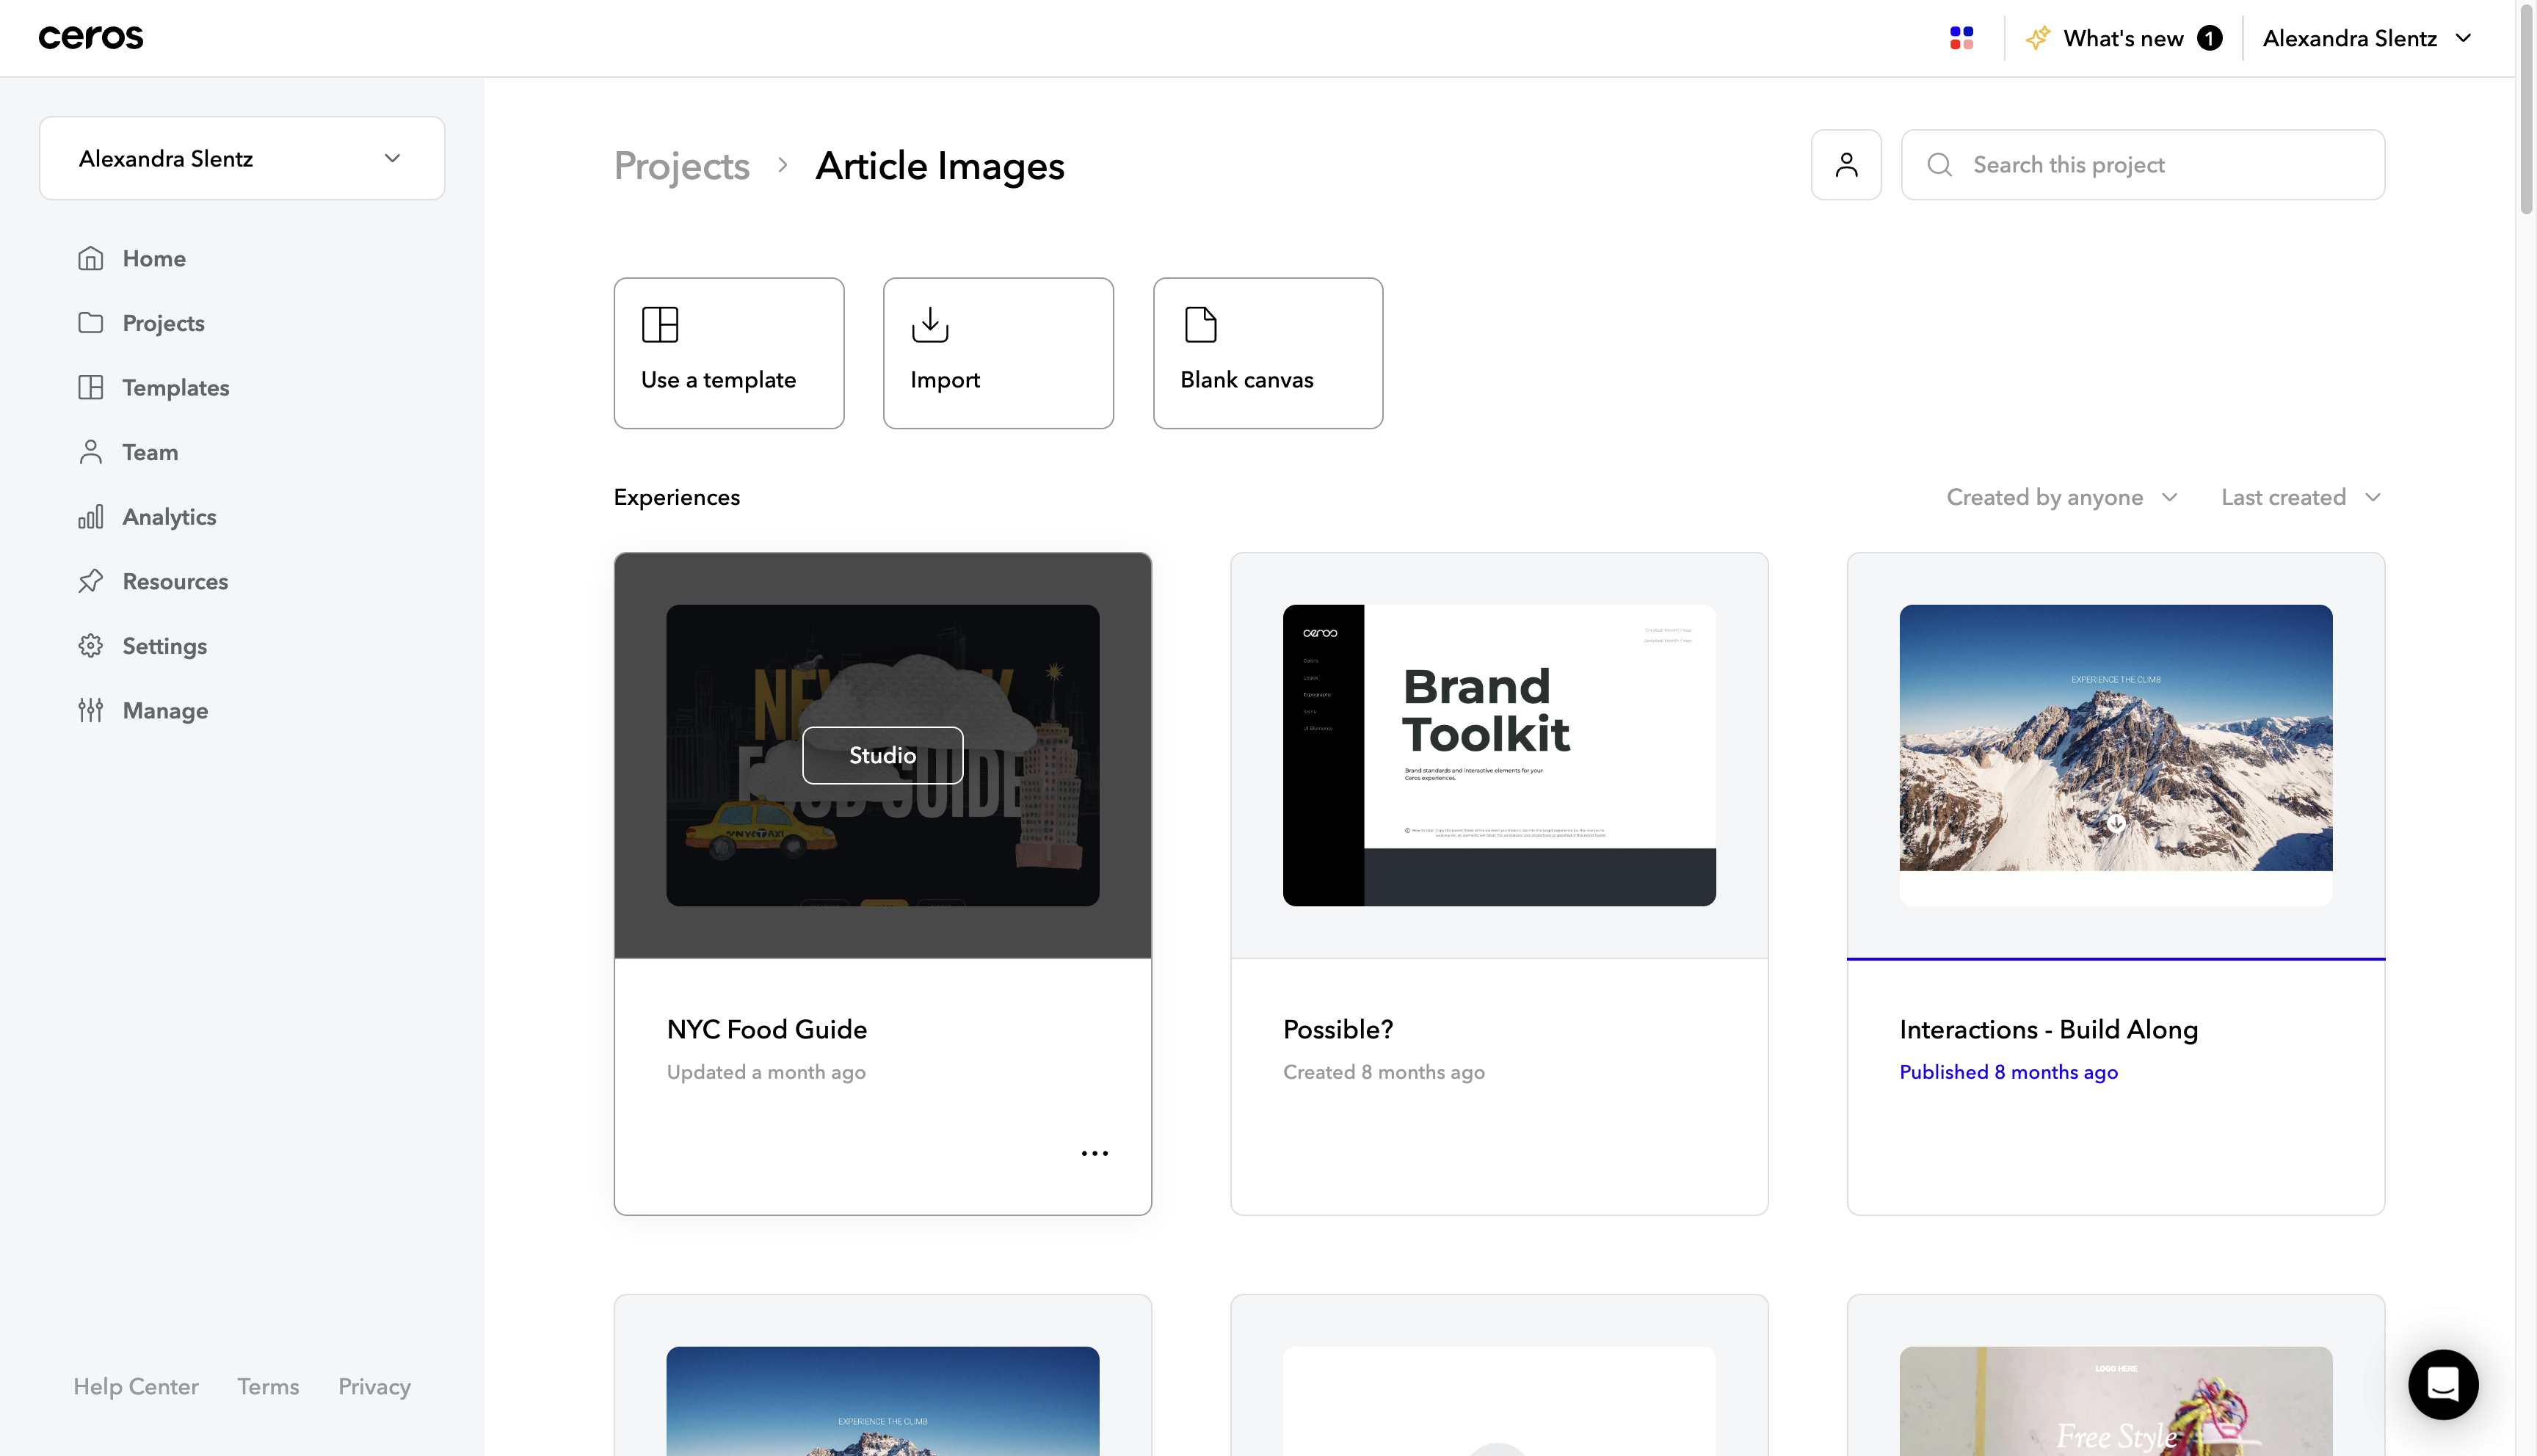Click the Analytics bar chart icon
This screenshot has height=1456, width=2537.
coord(91,517)
